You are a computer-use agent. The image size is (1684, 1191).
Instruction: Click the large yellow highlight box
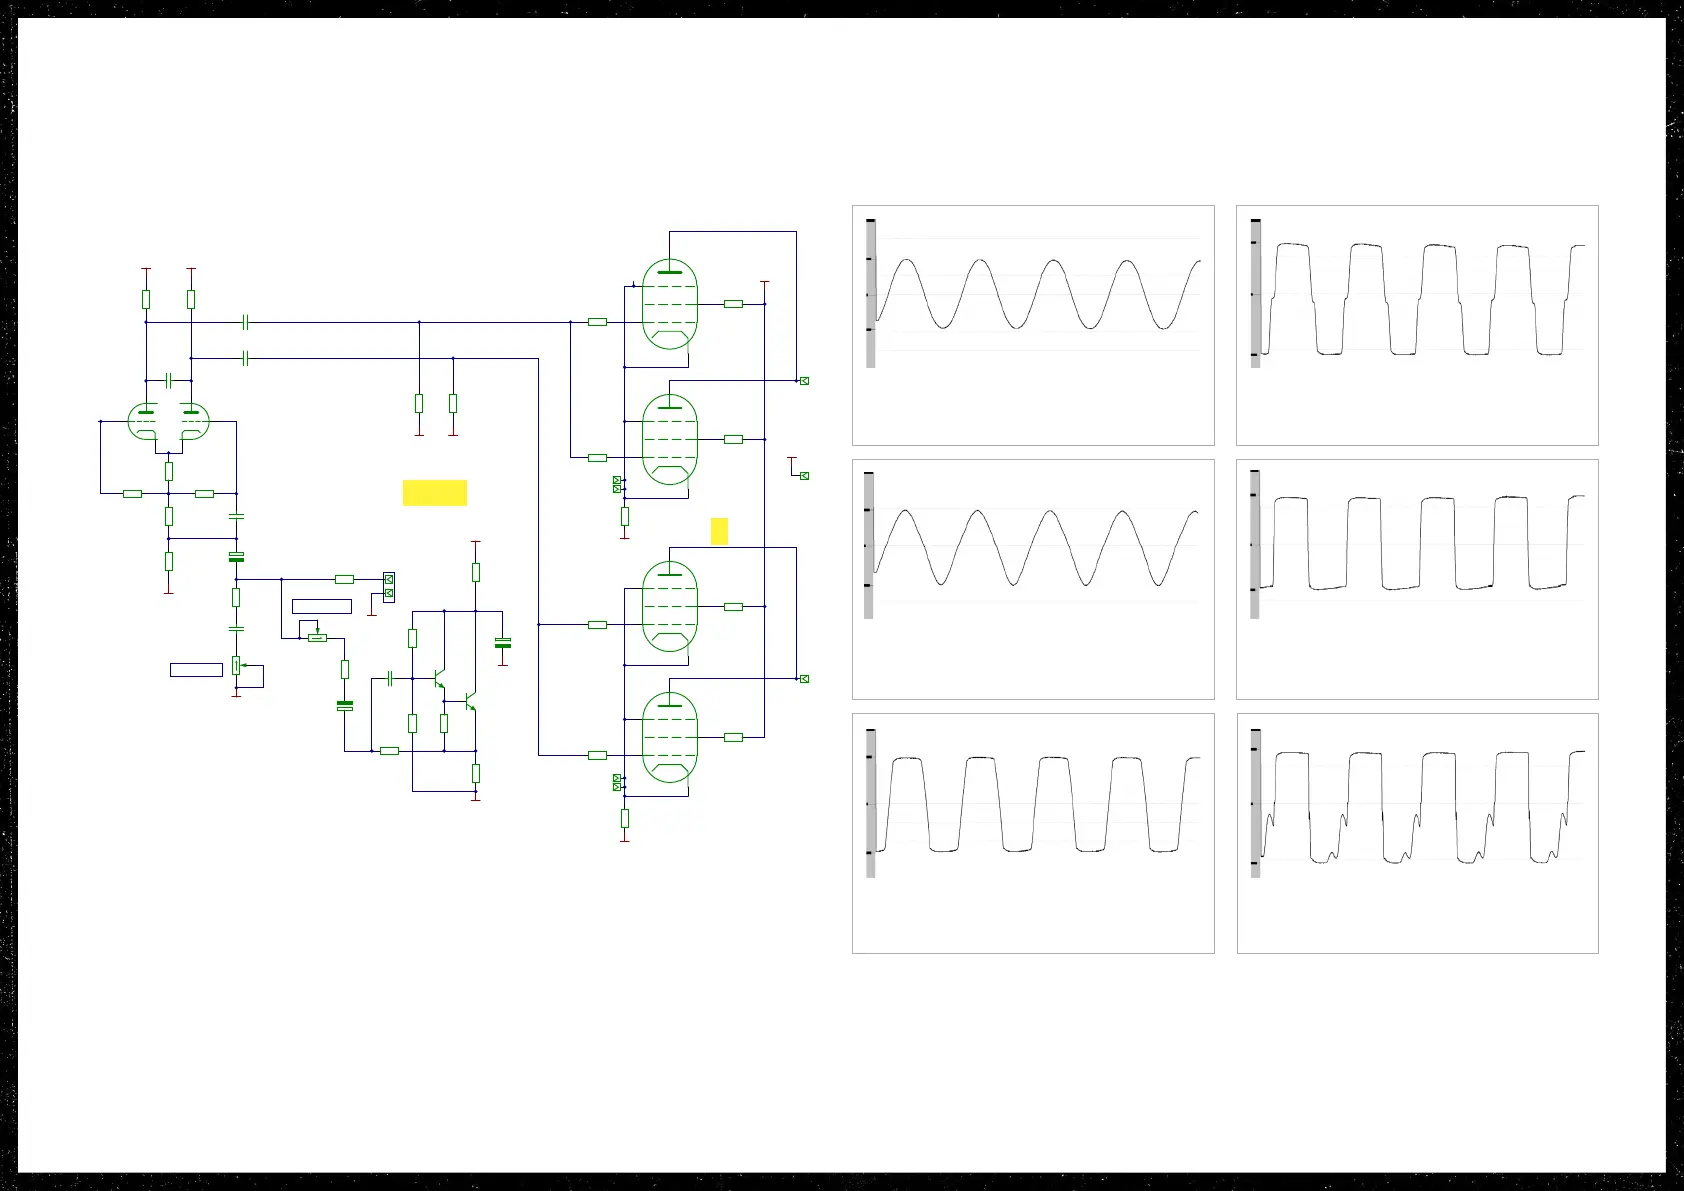pos(435,493)
